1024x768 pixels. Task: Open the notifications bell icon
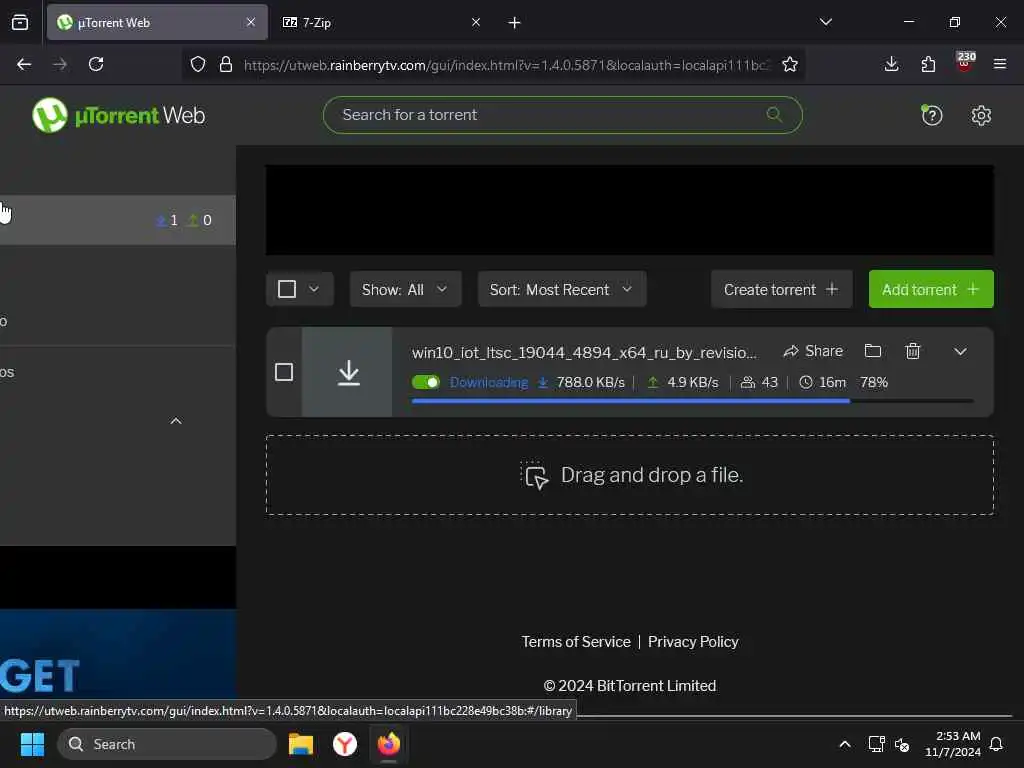(996, 744)
